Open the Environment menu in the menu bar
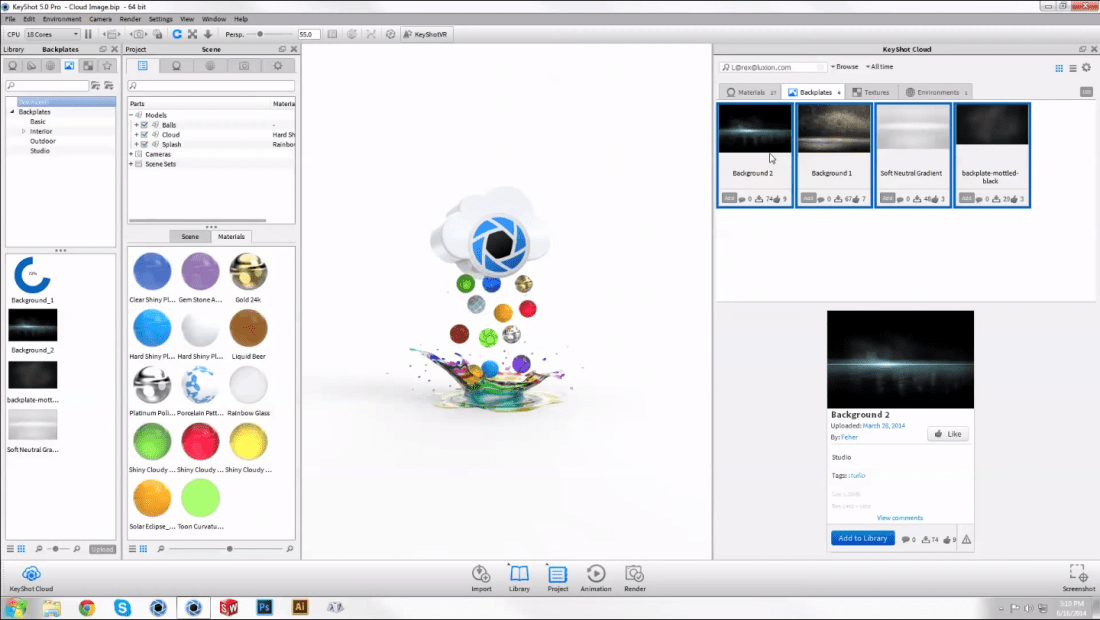This screenshot has height=620, width=1100. [x=62, y=18]
